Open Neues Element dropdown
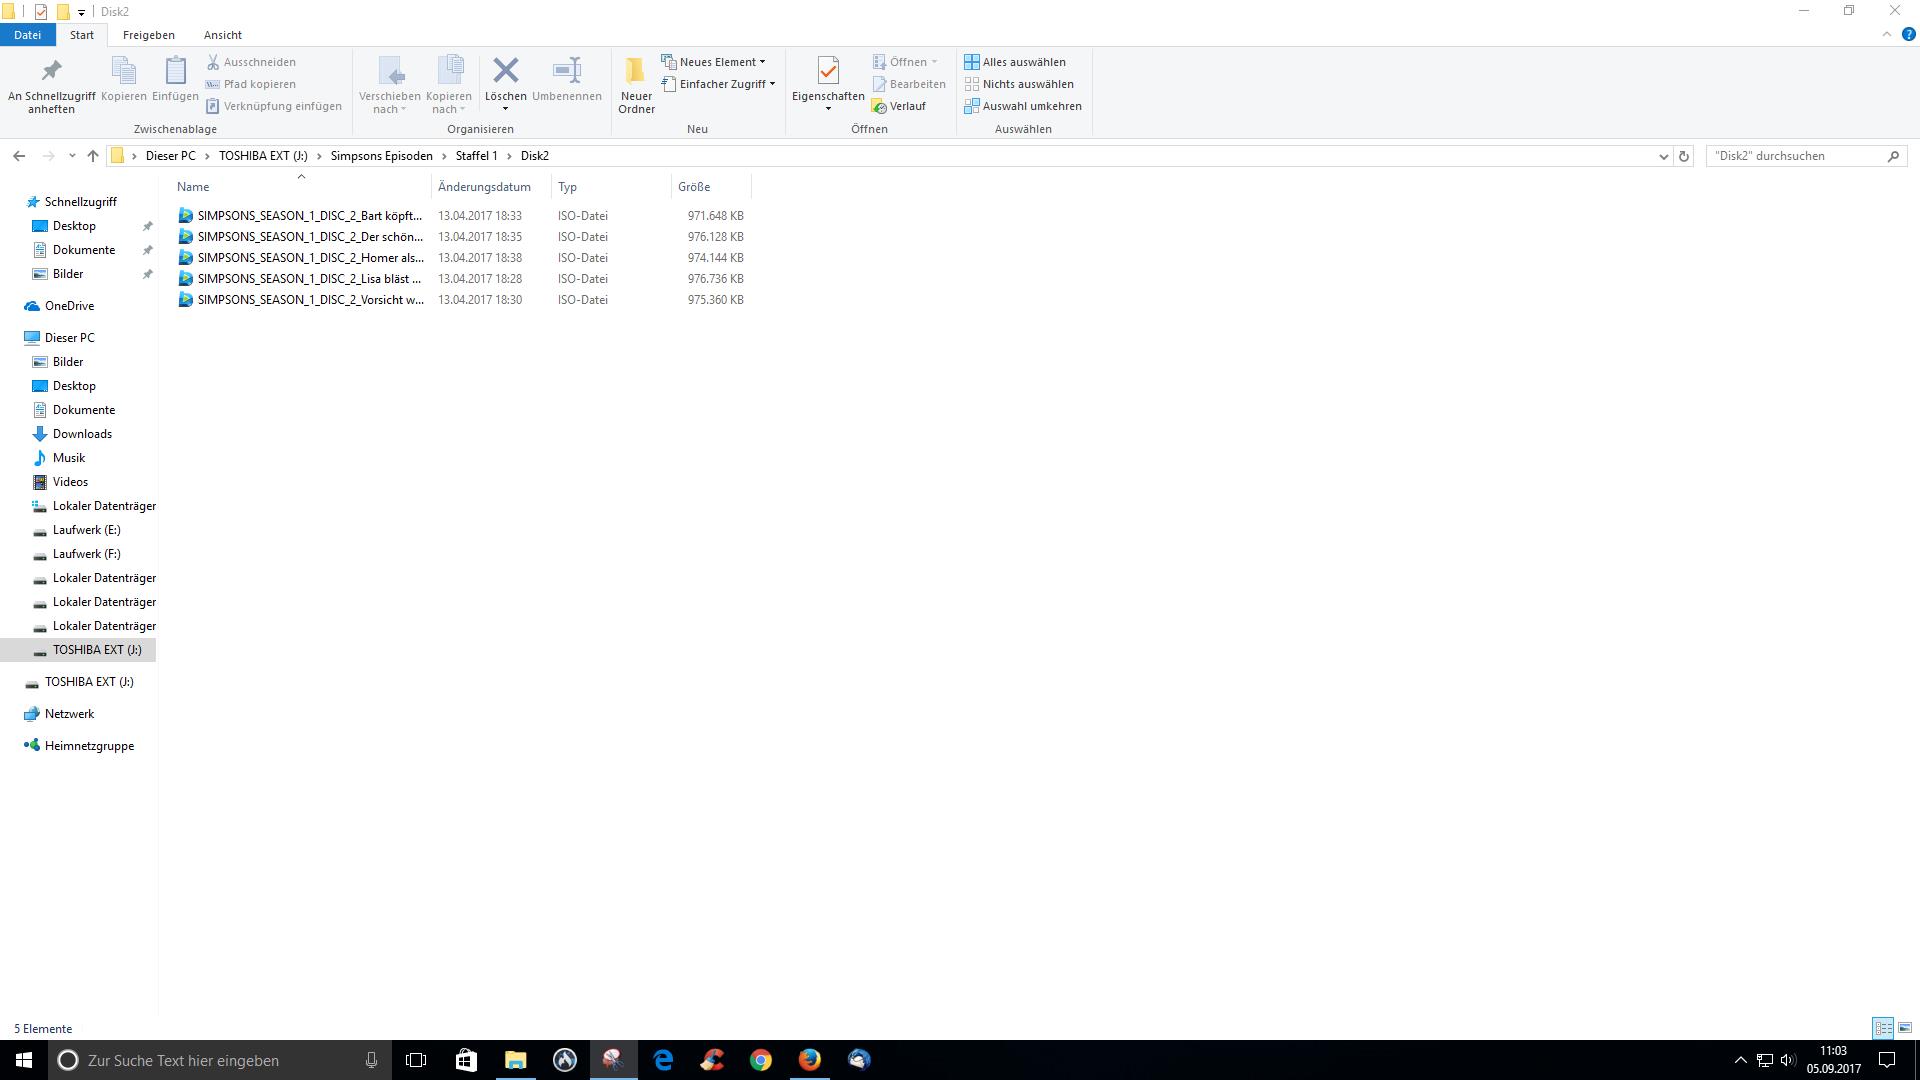 (x=713, y=62)
